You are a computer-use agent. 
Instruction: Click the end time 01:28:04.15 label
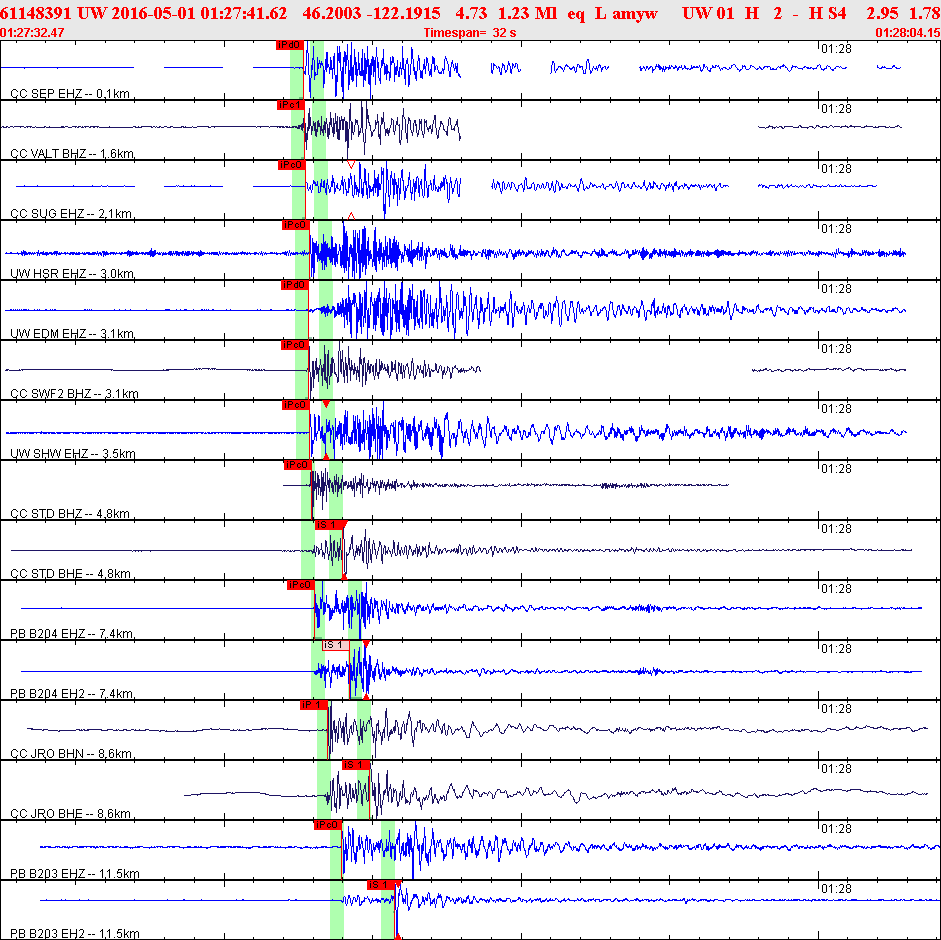pyautogui.click(x=907, y=33)
